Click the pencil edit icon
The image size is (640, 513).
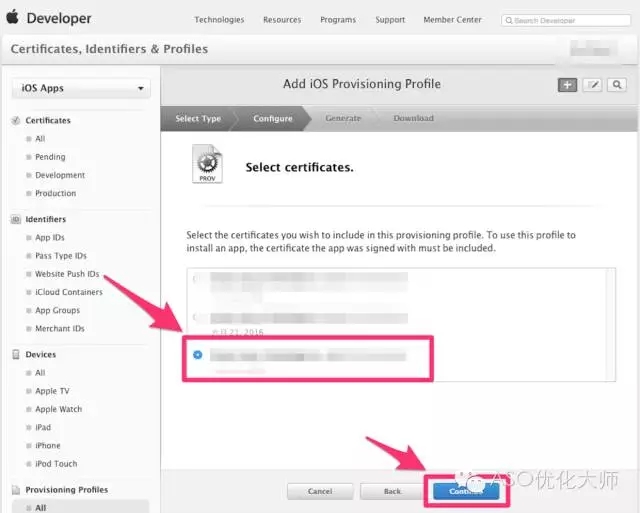coord(592,85)
